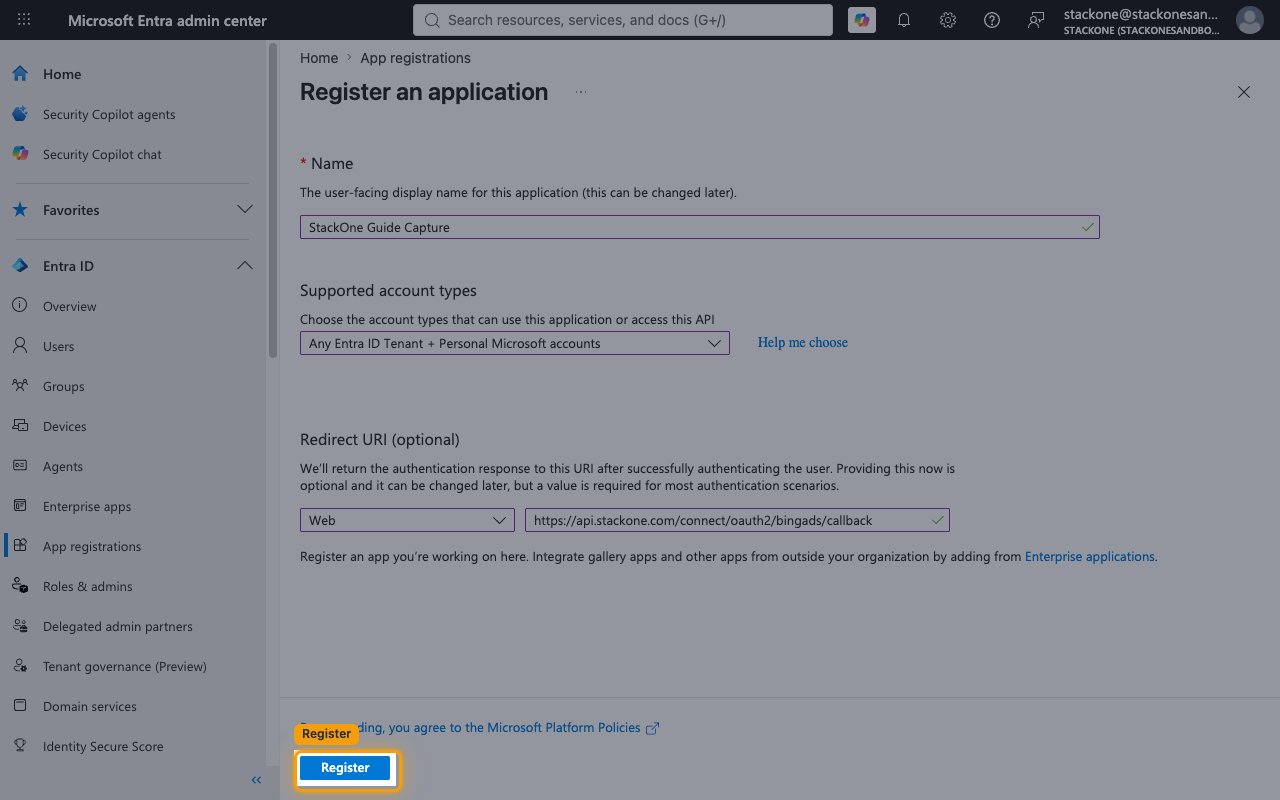This screenshot has height=800, width=1280.
Task: Open Copilot from the top bar
Action: [861, 20]
